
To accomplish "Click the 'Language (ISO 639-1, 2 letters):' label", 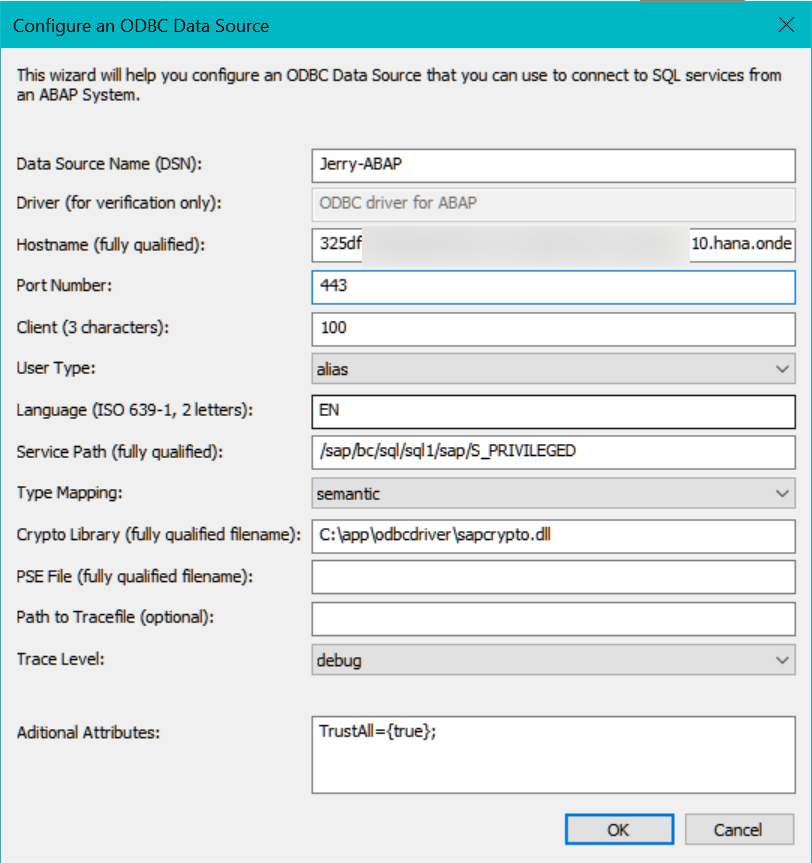I will tap(134, 410).
